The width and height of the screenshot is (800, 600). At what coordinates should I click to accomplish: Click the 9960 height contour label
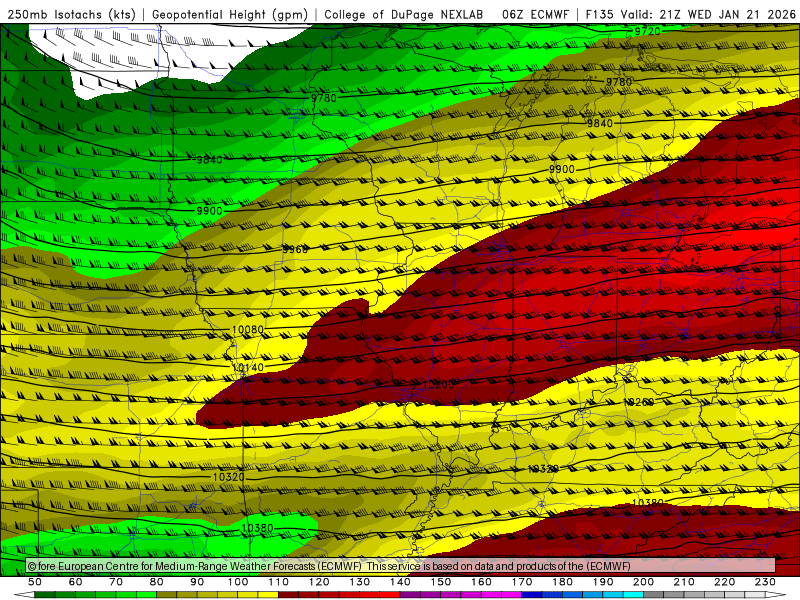(295, 249)
